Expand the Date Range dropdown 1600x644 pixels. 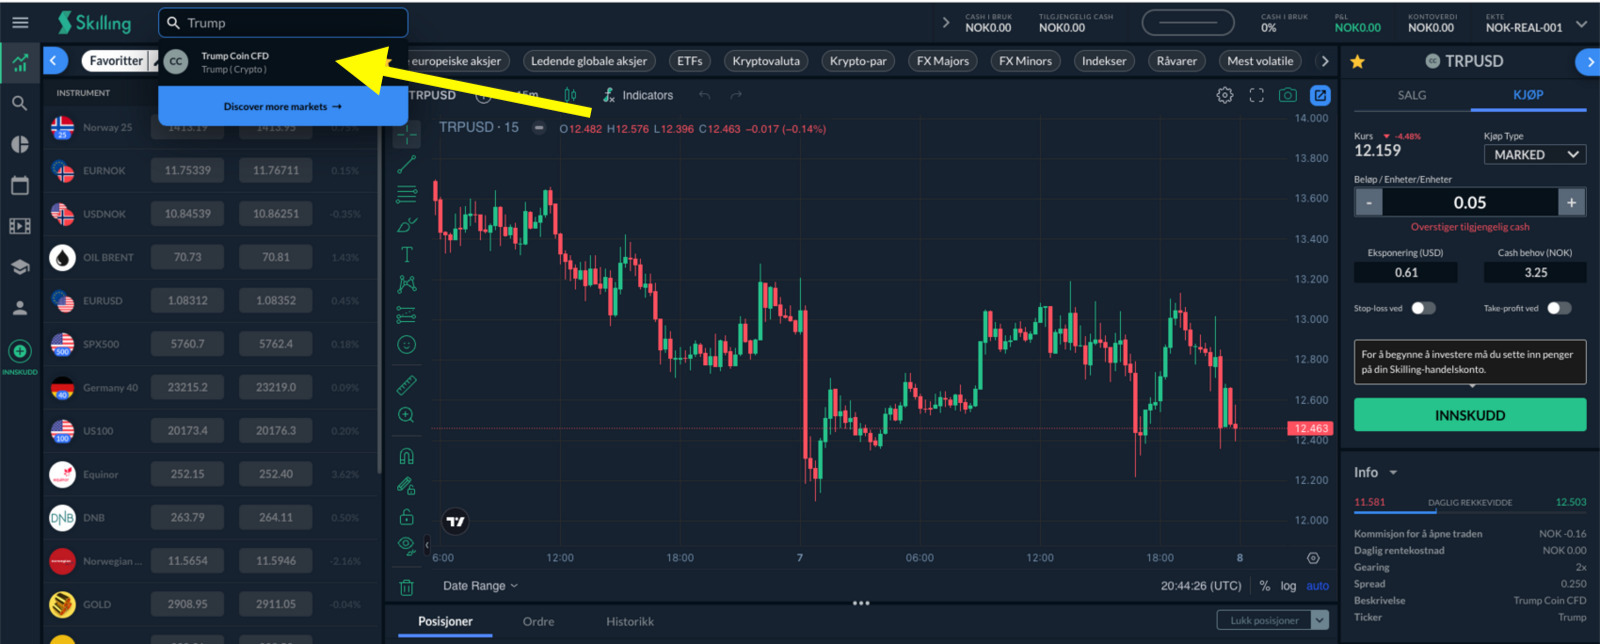click(480, 586)
